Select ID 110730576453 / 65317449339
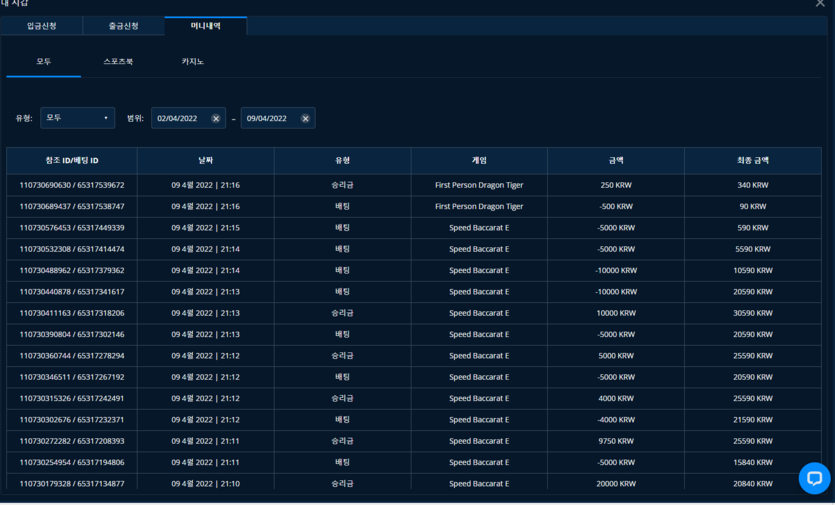This screenshot has width=835, height=505. (x=72, y=228)
